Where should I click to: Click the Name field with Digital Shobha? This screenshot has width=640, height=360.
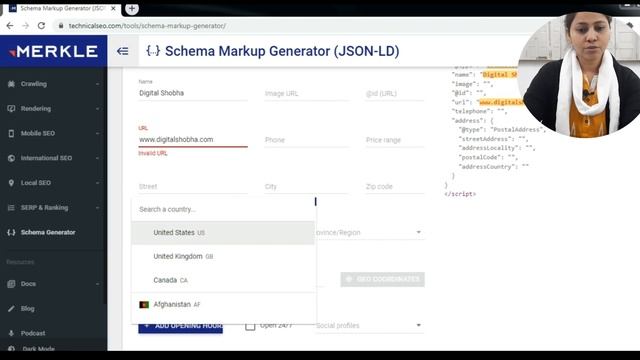coord(193,93)
